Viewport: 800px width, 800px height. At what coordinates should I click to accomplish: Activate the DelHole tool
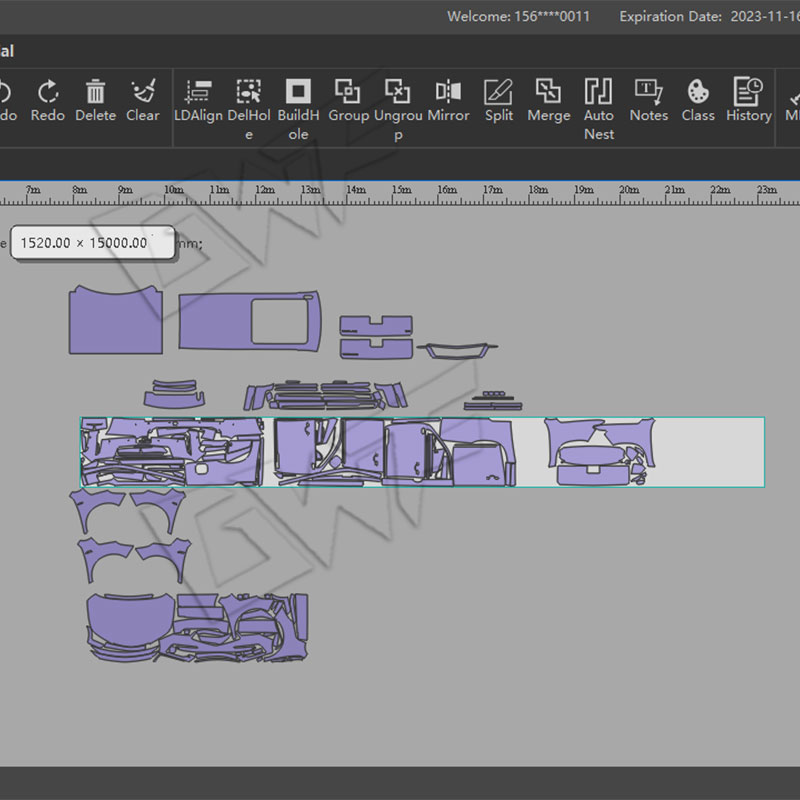248,93
